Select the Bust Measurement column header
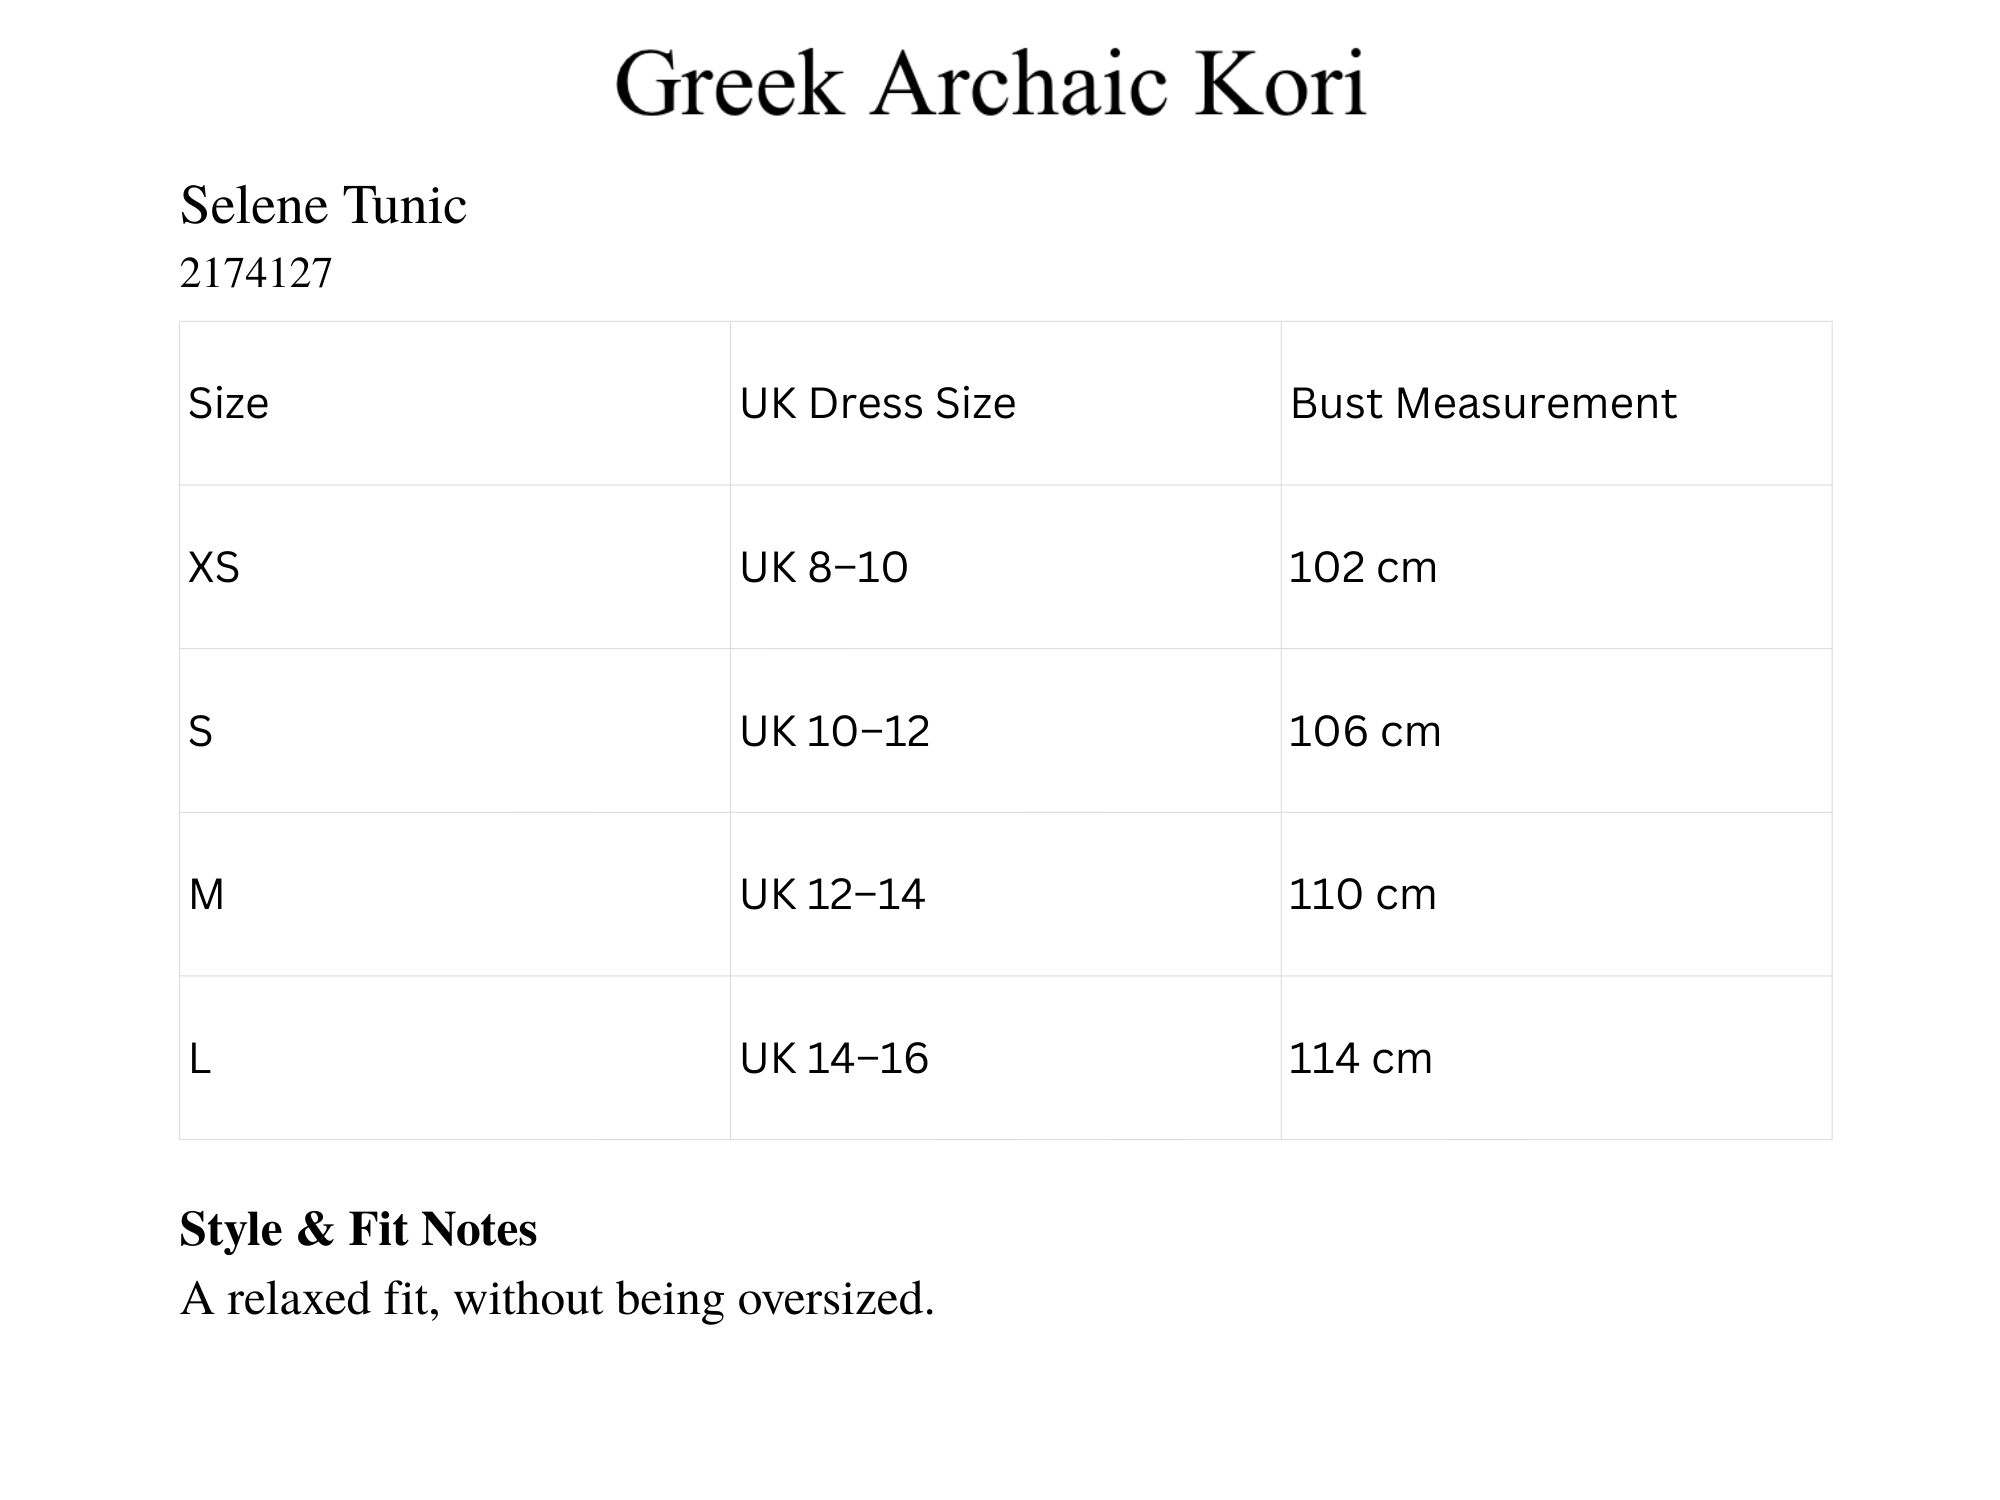The height and width of the screenshot is (1500, 2000). tap(1482, 404)
